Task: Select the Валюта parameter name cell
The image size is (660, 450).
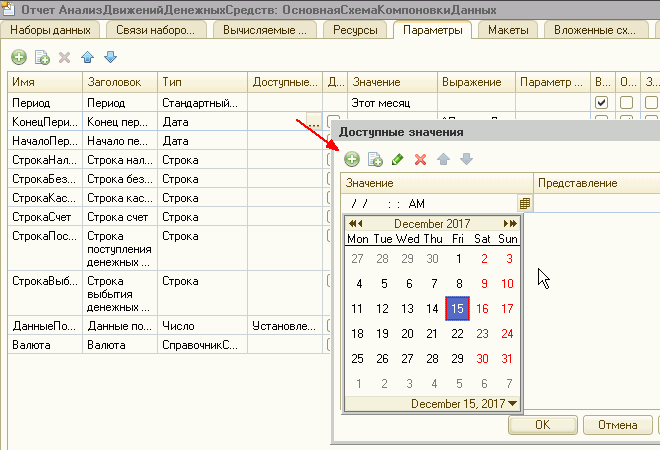Action: coord(45,345)
